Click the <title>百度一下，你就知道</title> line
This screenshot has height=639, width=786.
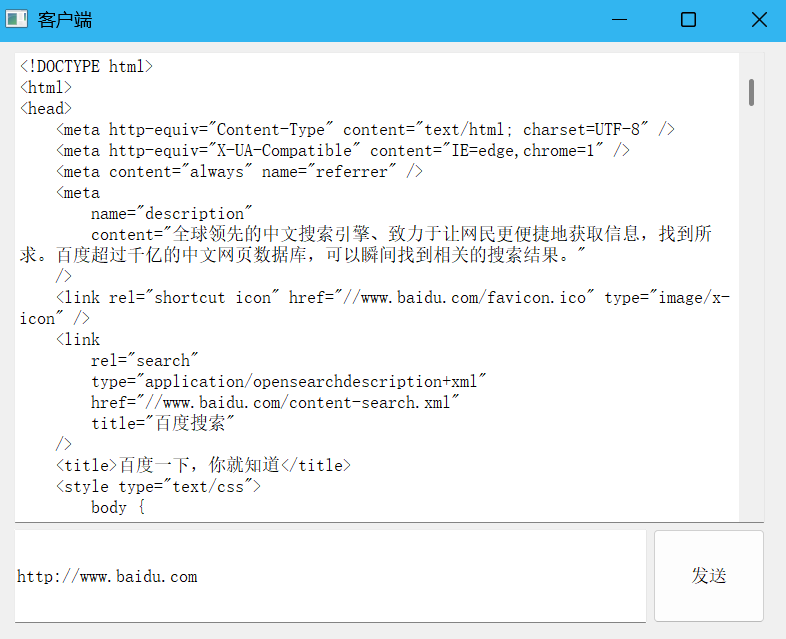point(204,465)
